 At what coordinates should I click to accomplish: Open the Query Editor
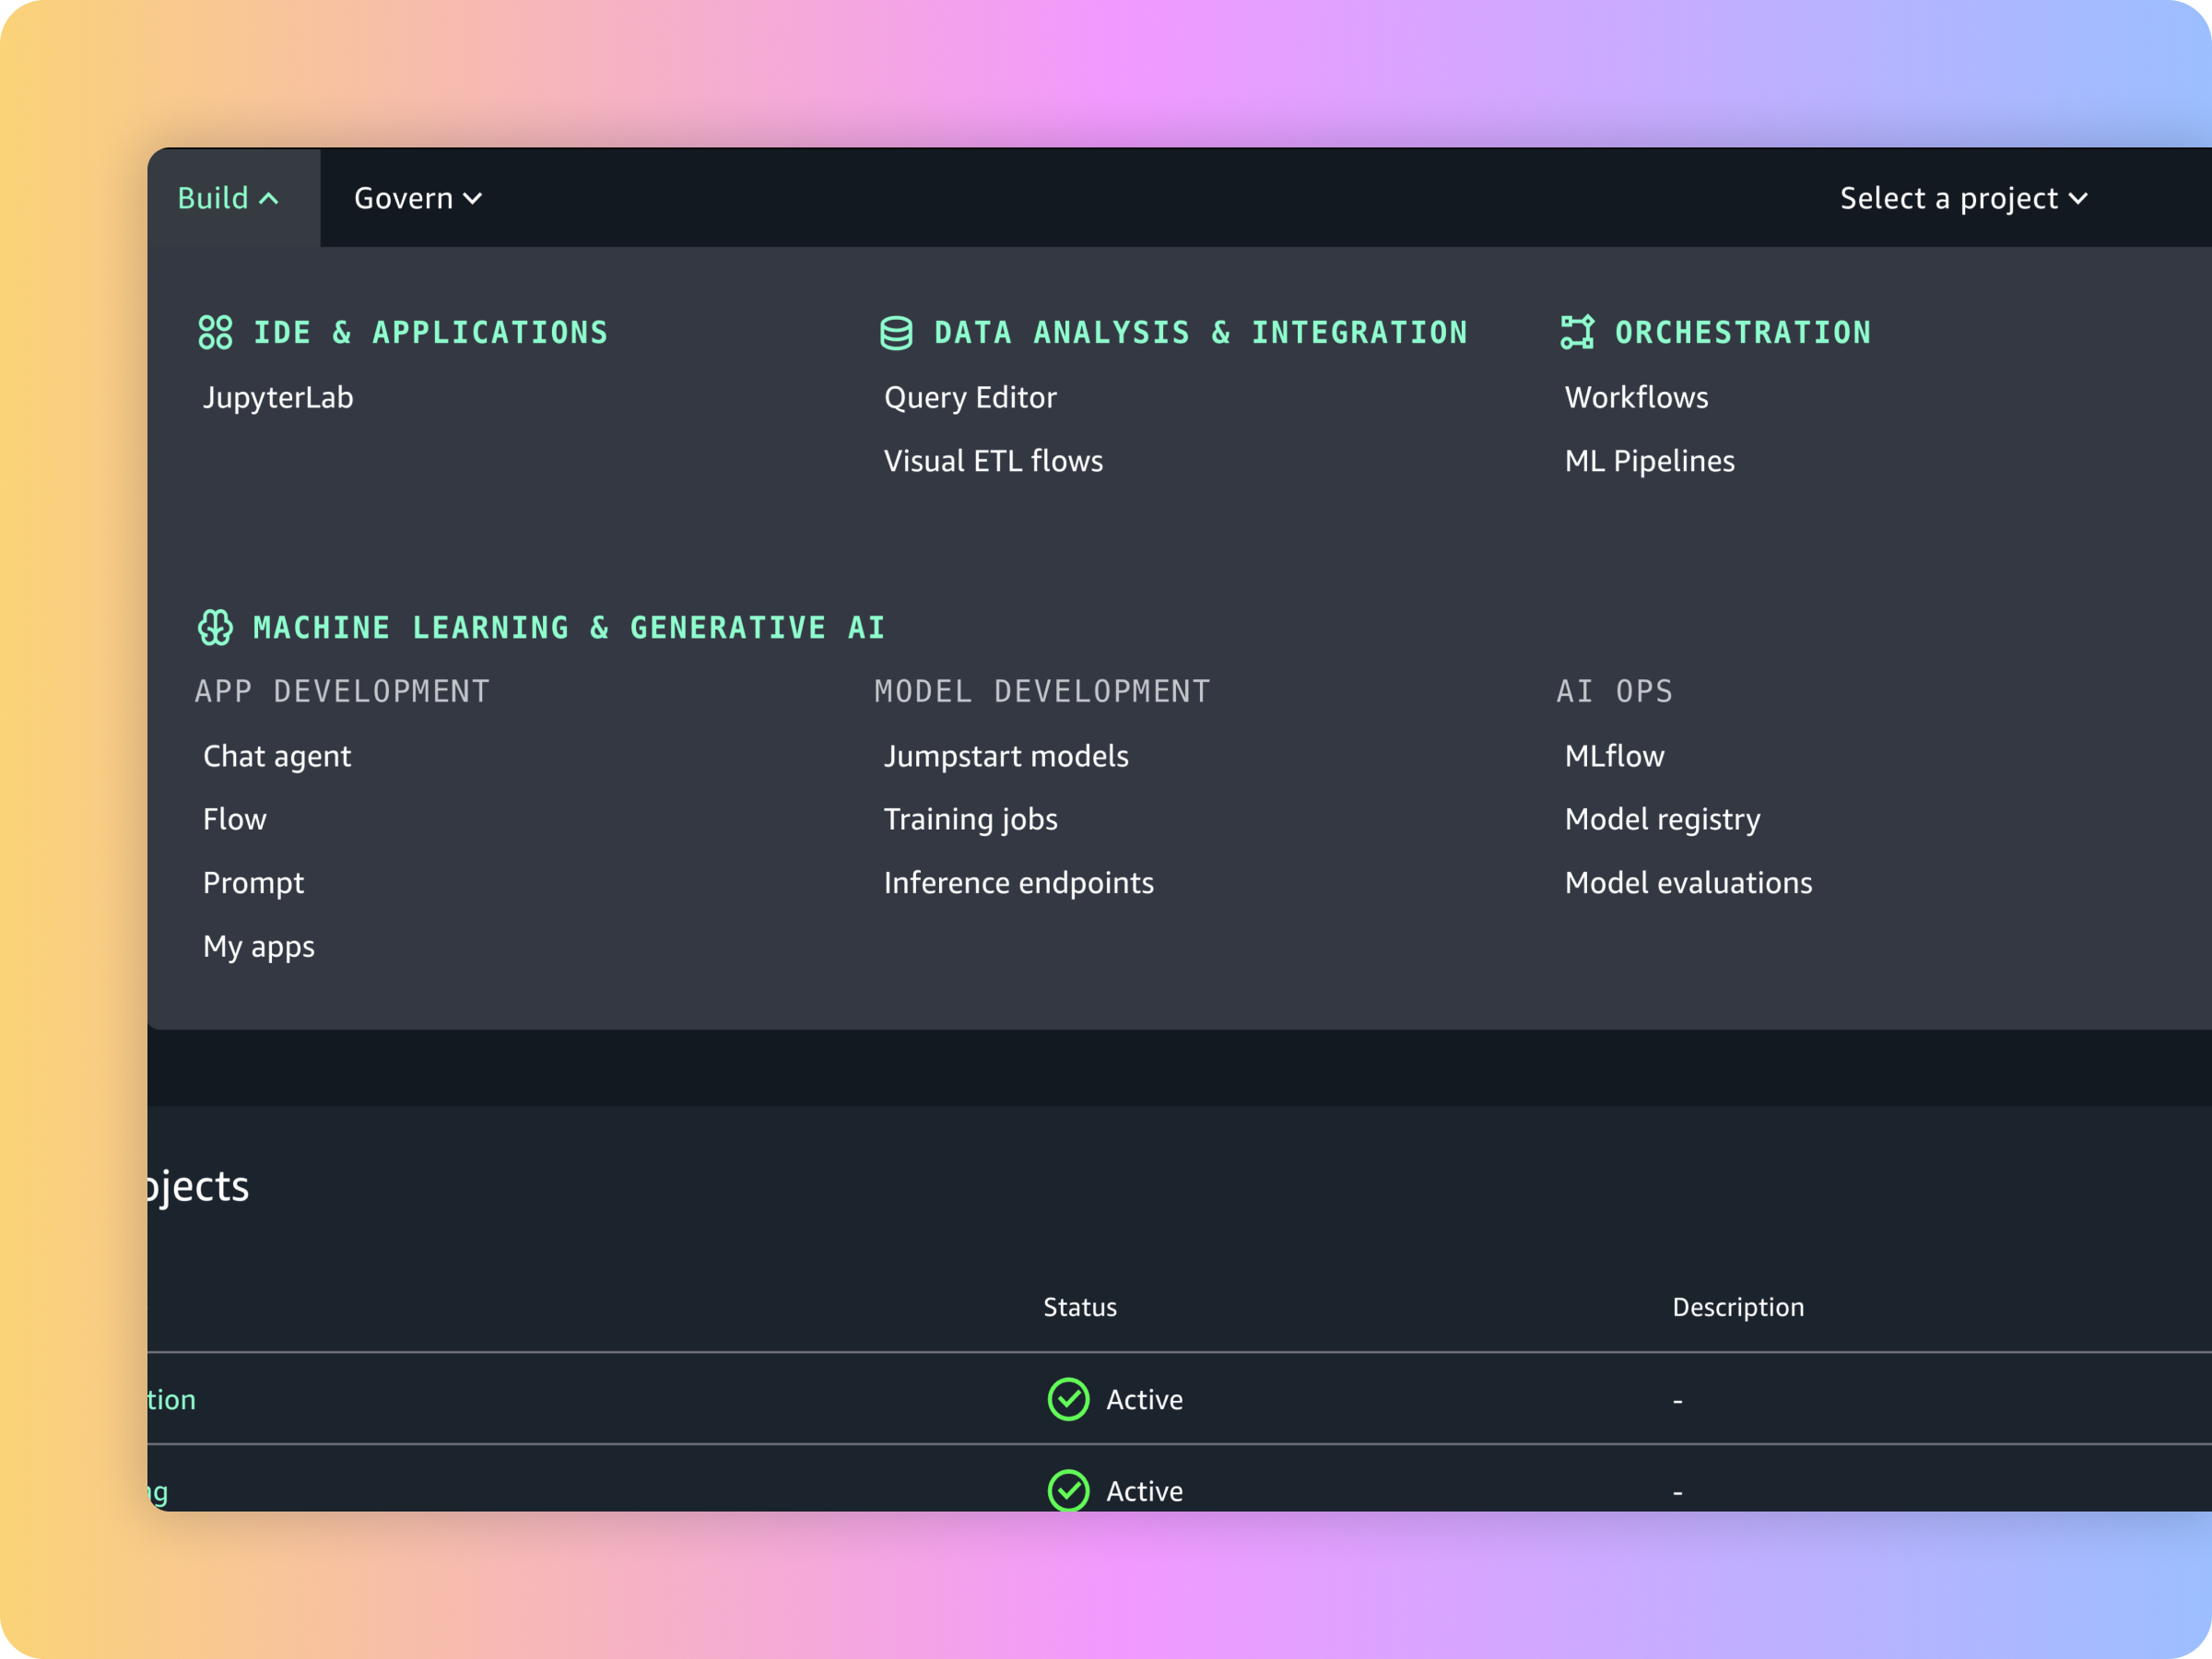click(970, 397)
